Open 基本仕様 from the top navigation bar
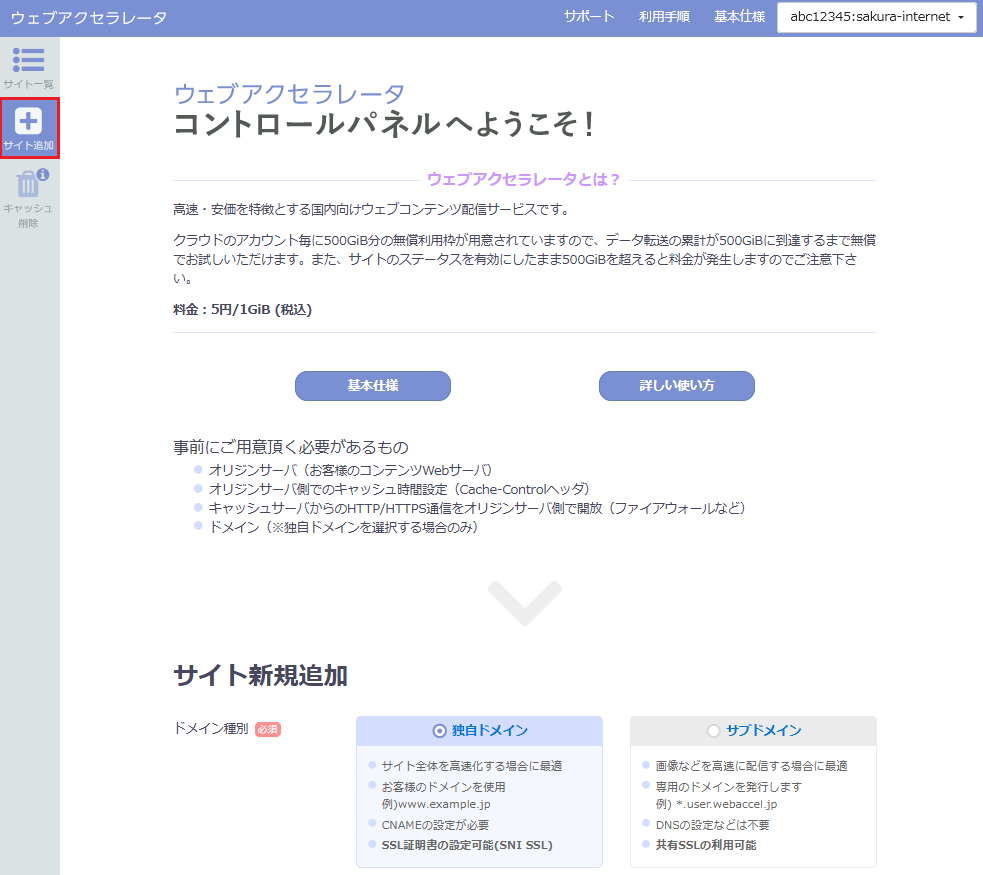983x875 pixels. (x=739, y=16)
